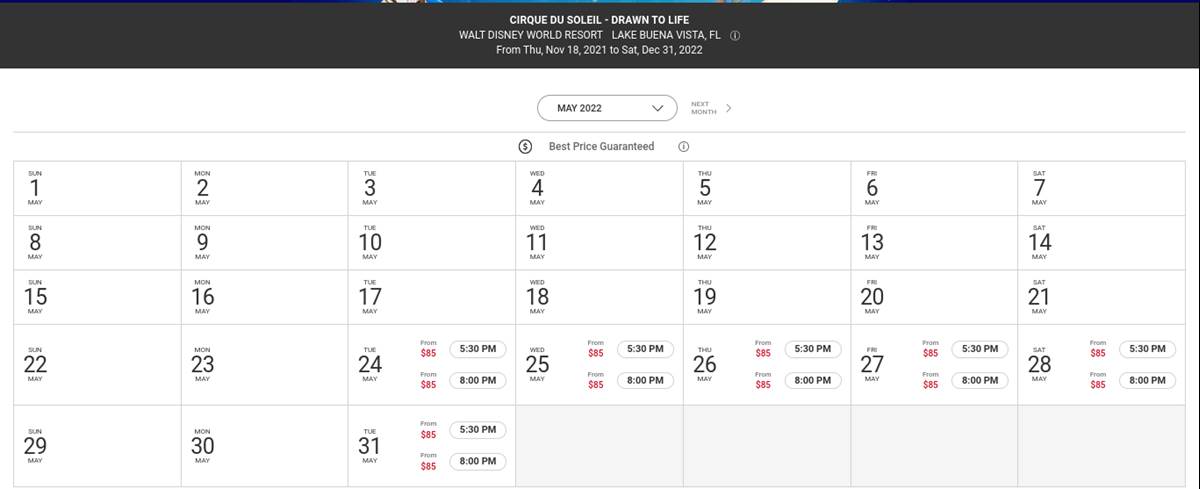Screen dimensions: 1200x489
Task: Click the Best Price Guaranteed label
Action: 601,147
